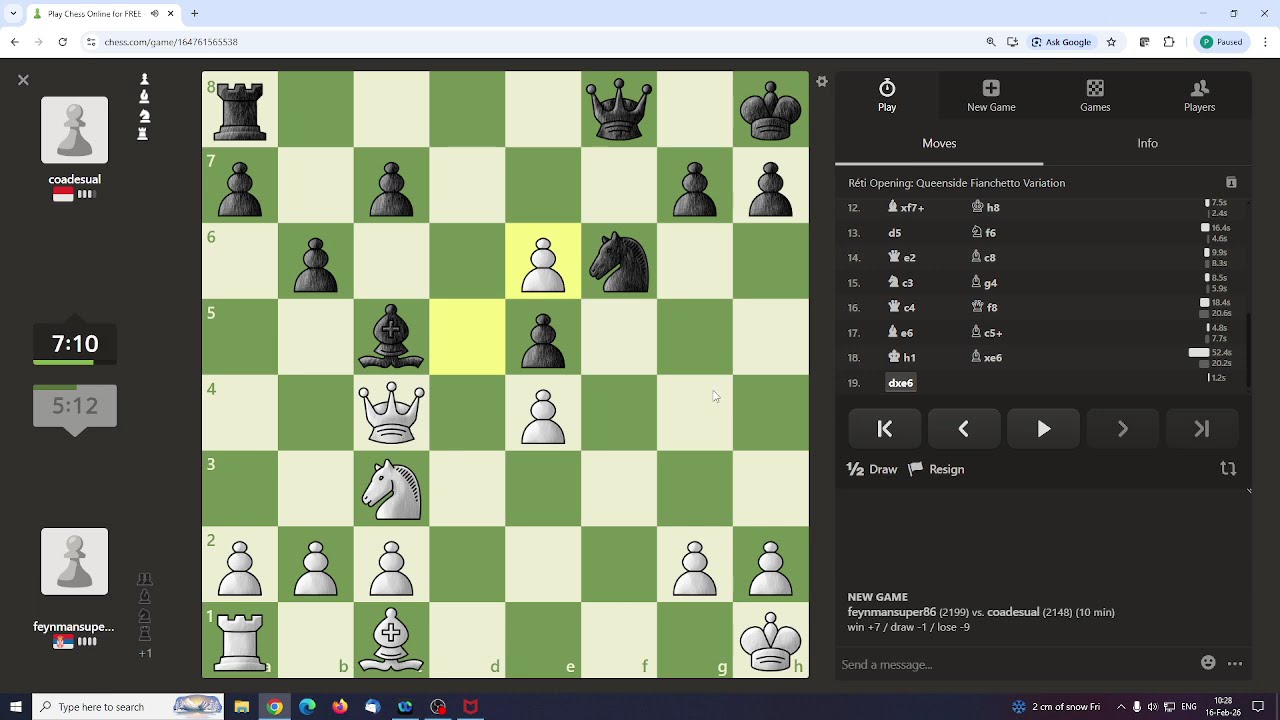Screen dimensions: 1280x720
Task: Install the app via address bar icon
Action: (1013, 42)
